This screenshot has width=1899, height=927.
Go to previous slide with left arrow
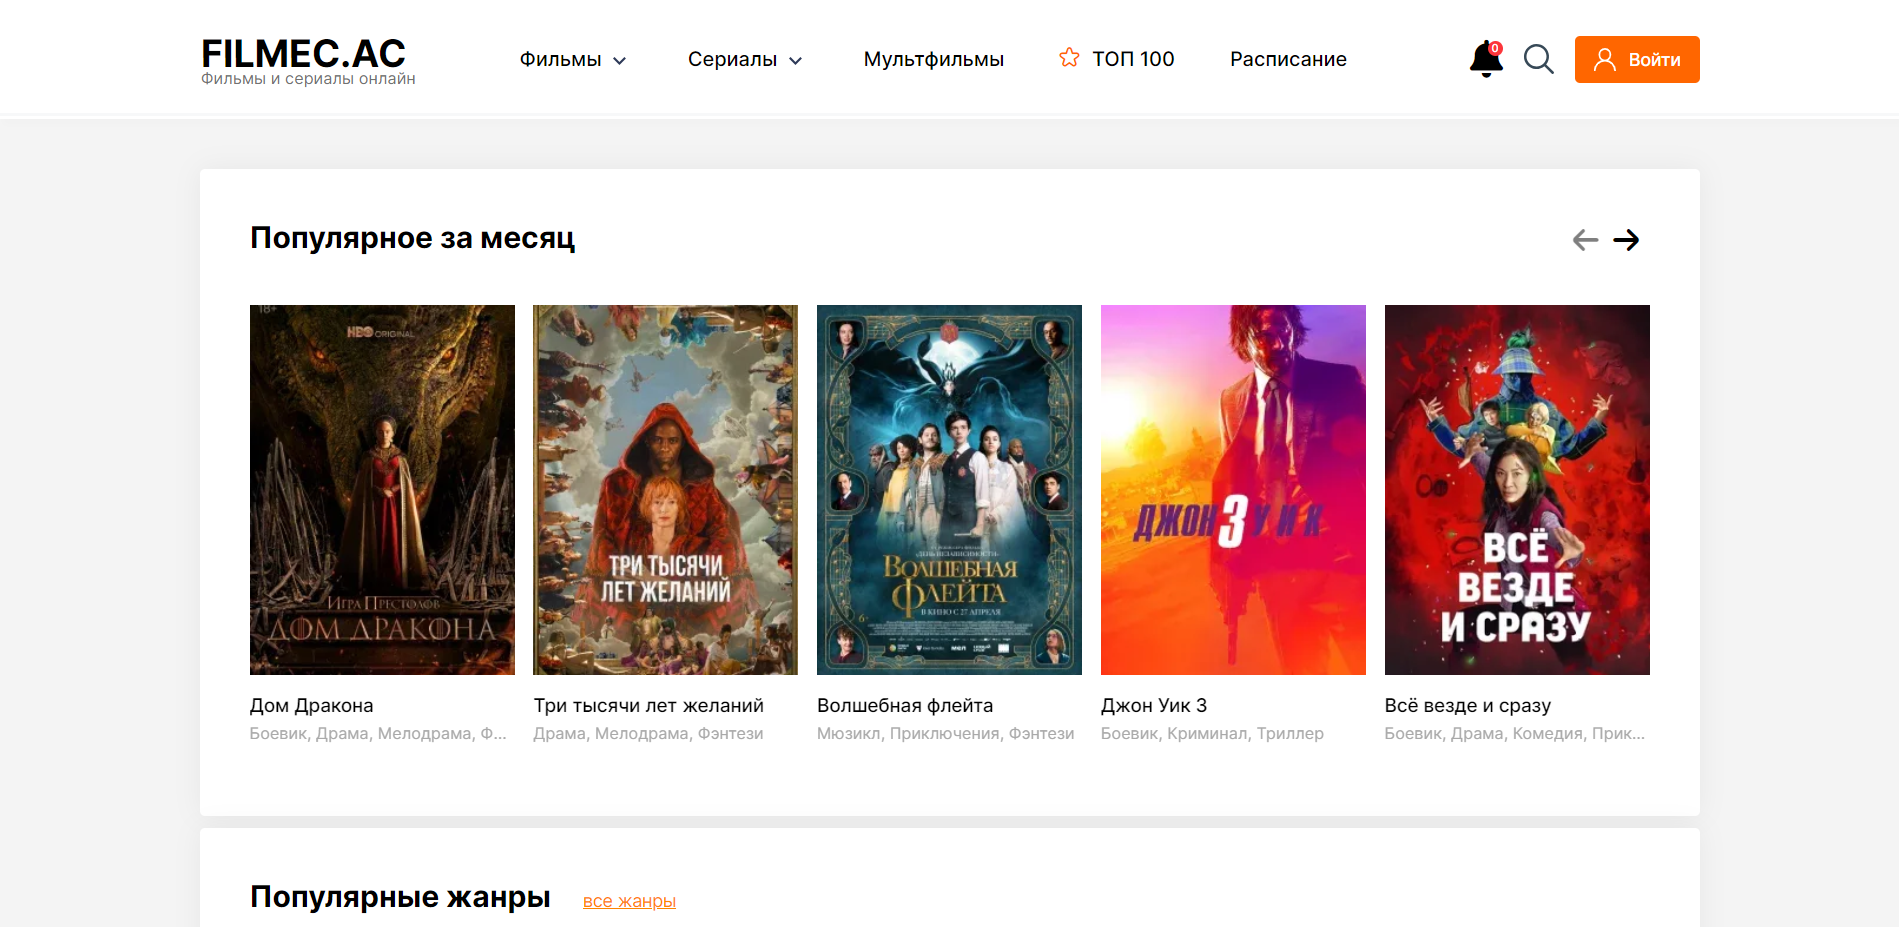pos(1585,240)
